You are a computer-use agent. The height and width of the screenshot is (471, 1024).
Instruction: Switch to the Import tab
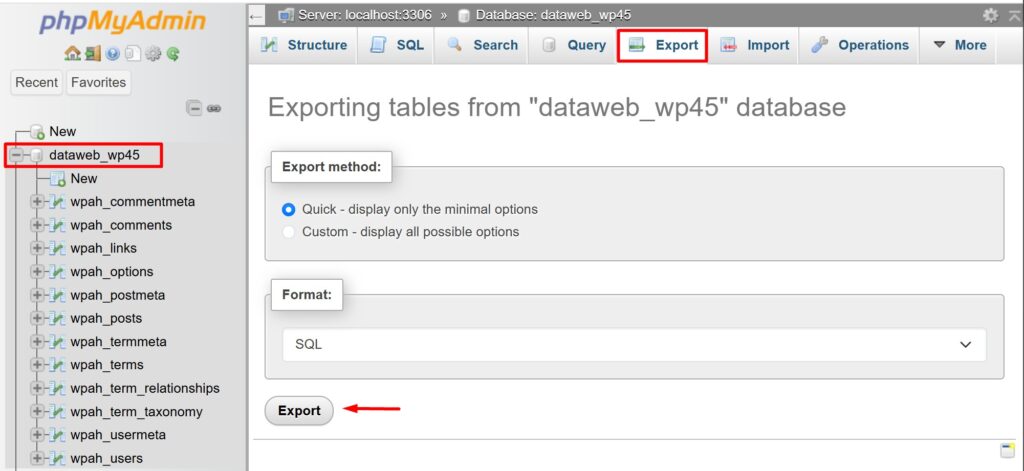754,45
